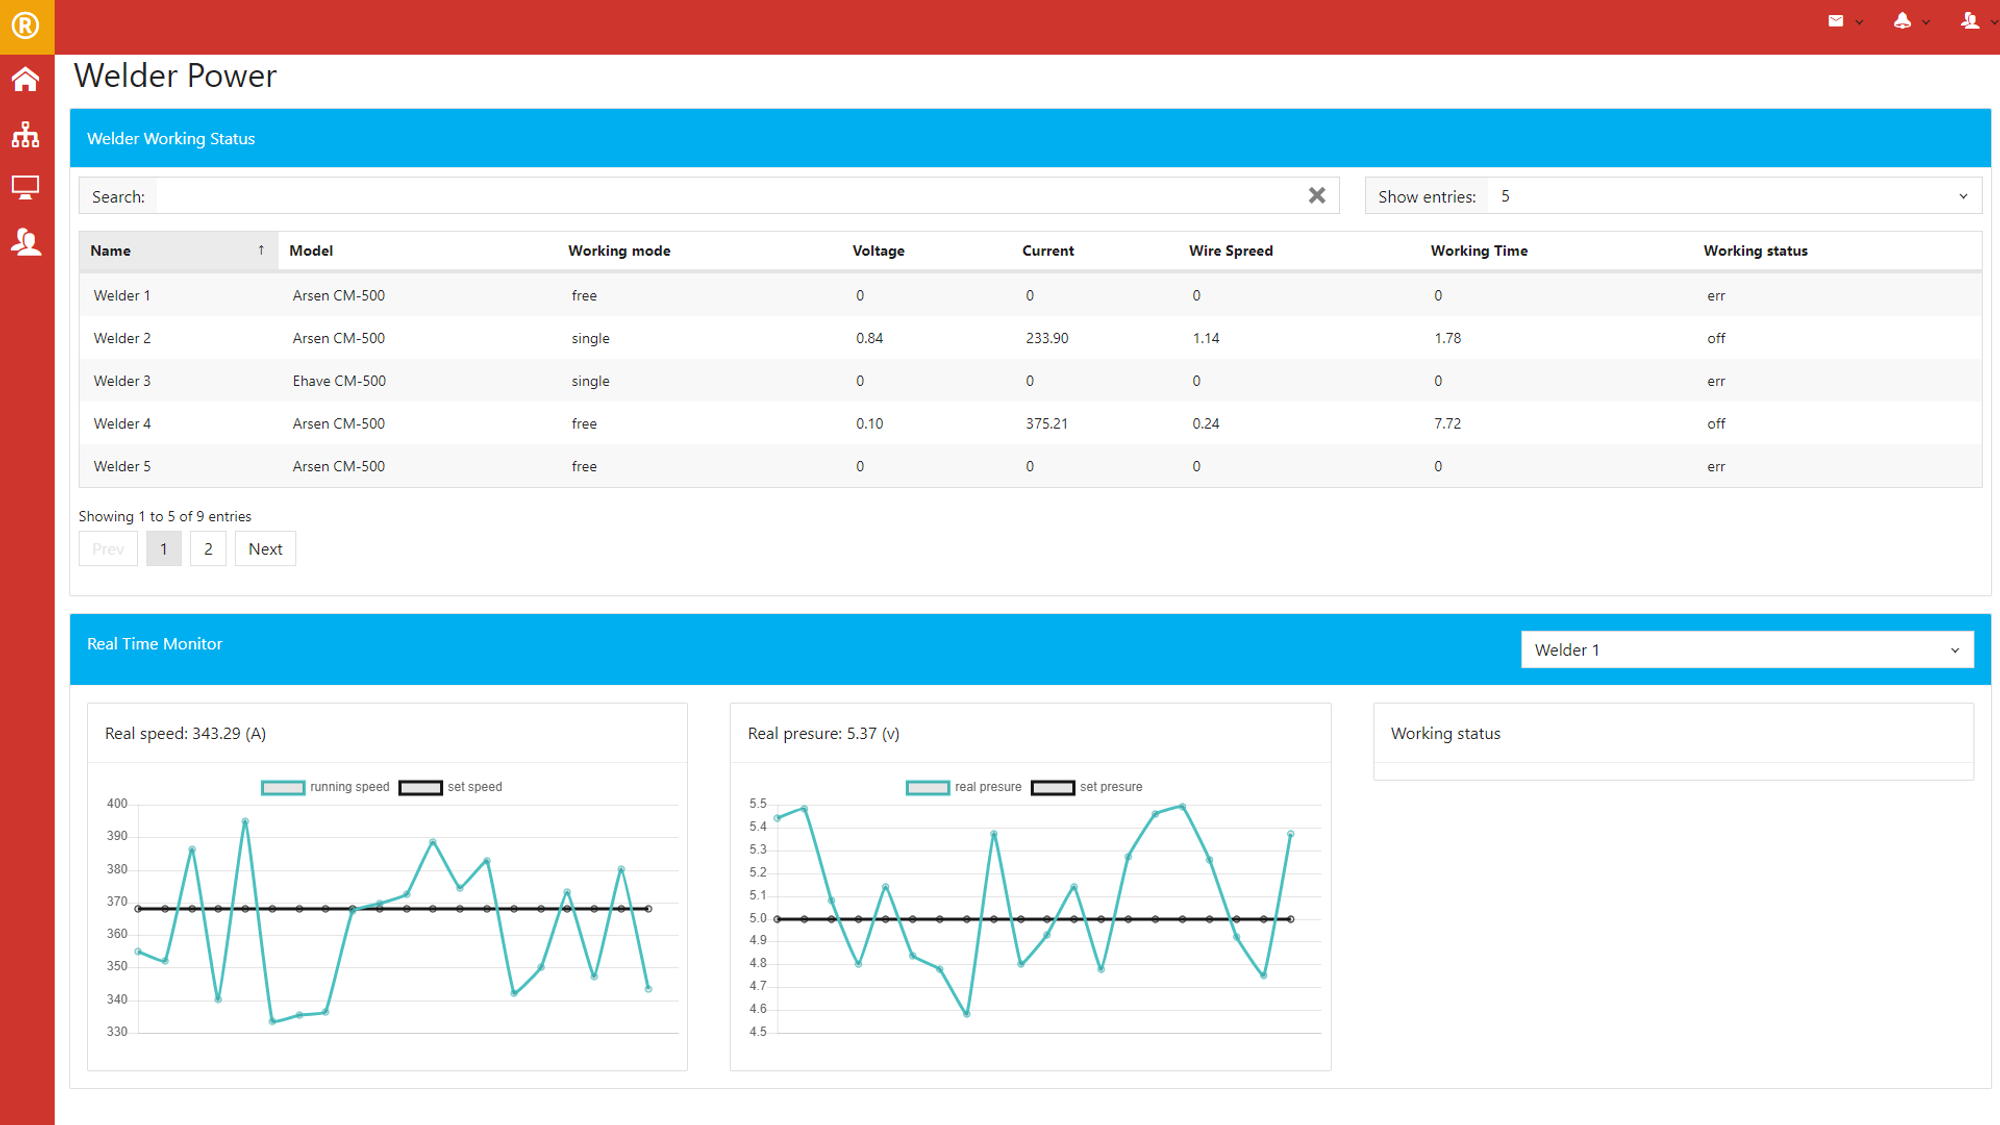Clear search with the X icon
2000x1125 pixels.
point(1317,196)
